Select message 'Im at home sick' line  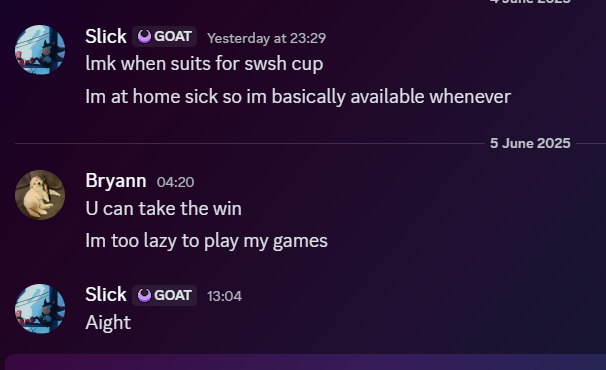point(298,96)
